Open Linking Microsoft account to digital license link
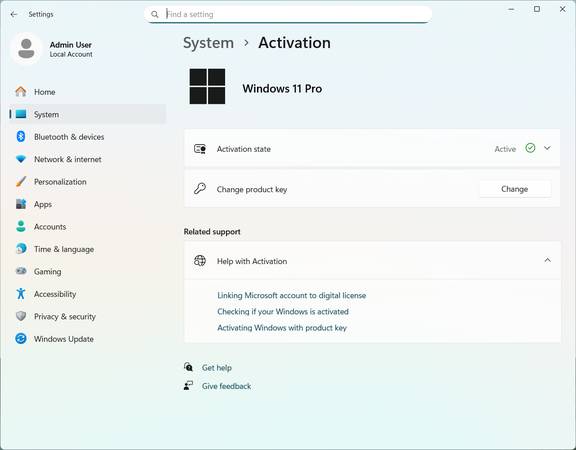 tap(292, 295)
